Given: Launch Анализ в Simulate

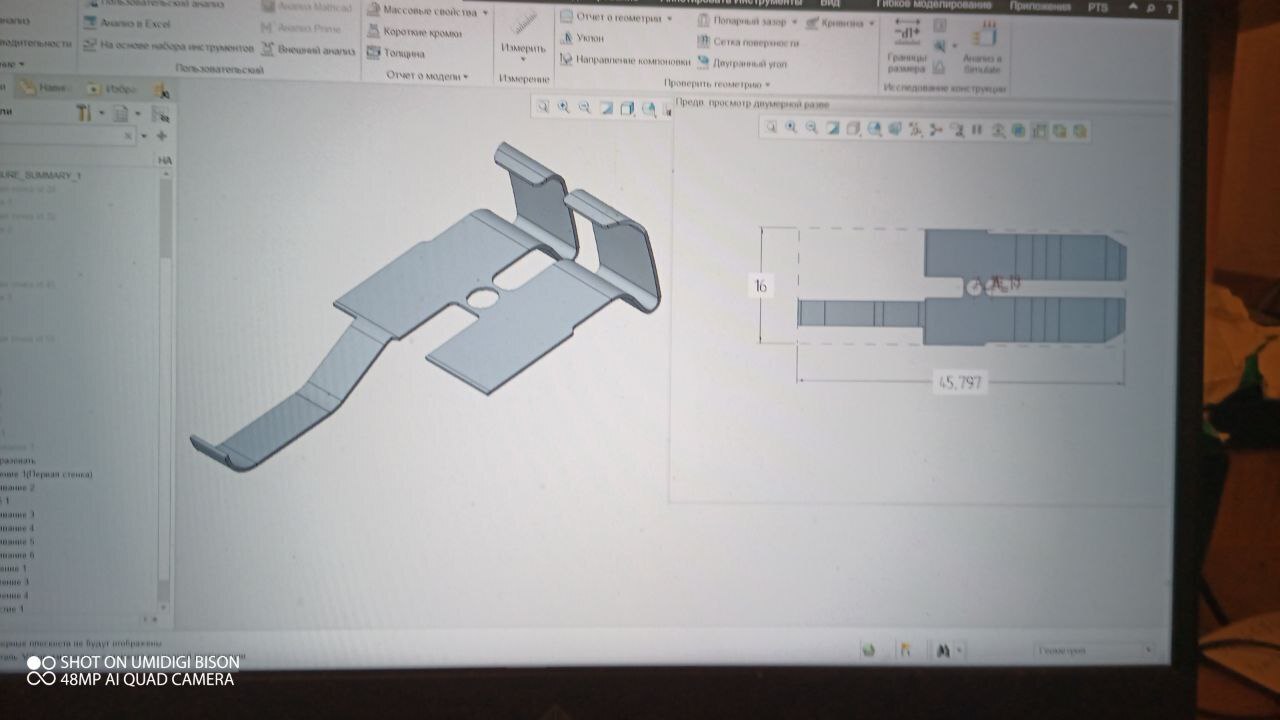Looking at the screenshot, I should (x=982, y=47).
